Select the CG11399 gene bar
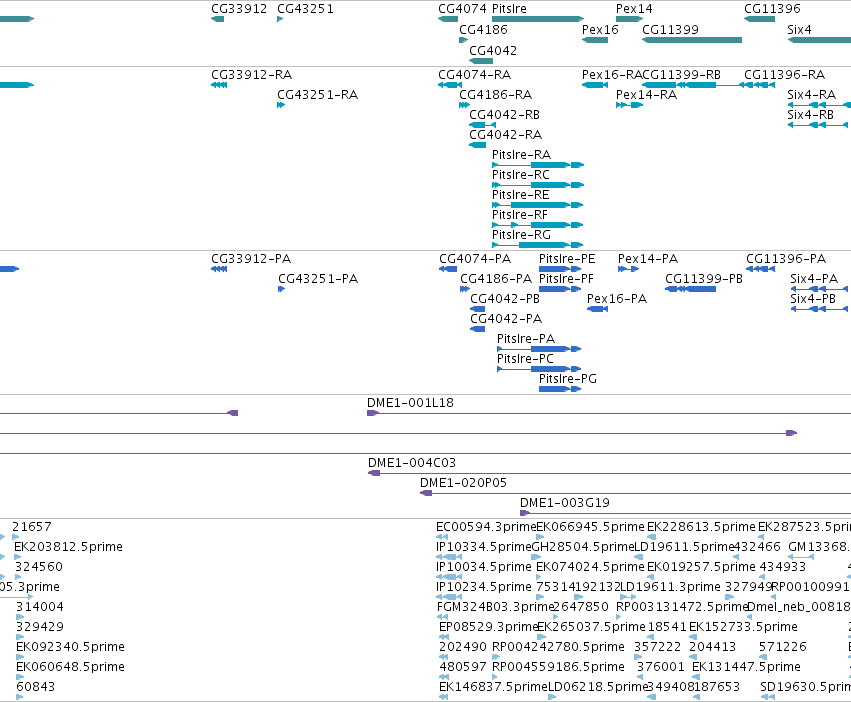 pos(692,40)
